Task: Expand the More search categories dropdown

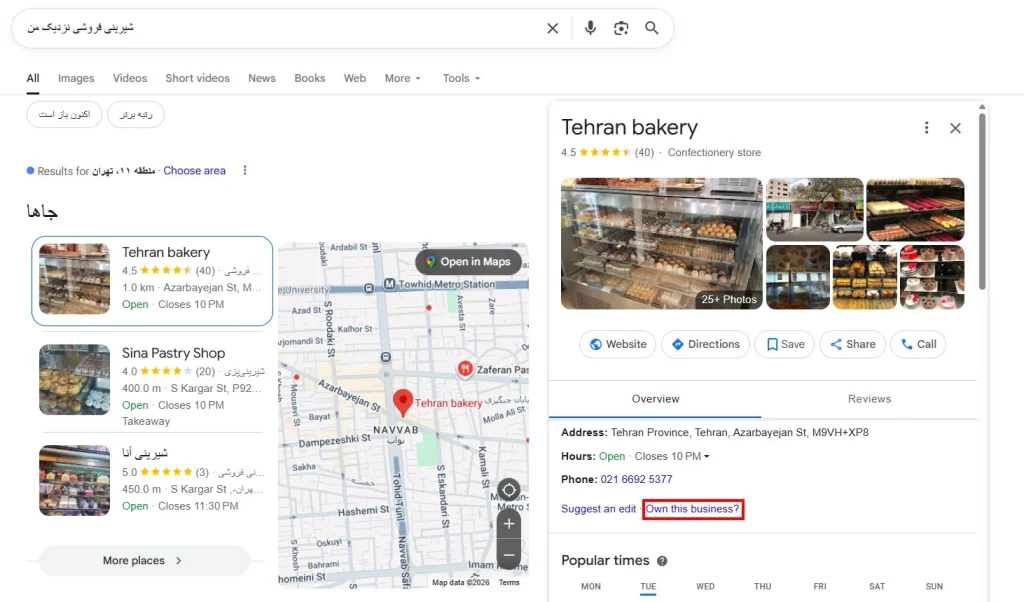Action: [x=403, y=78]
